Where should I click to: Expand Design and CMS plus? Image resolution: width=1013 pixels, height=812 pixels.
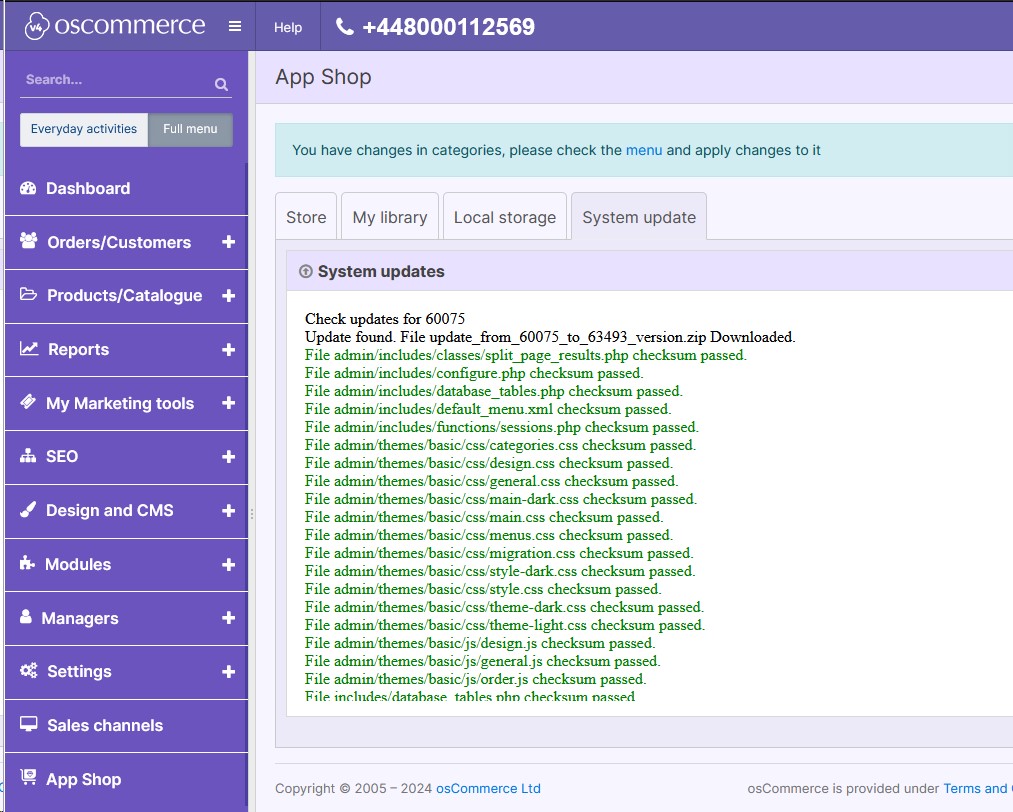tap(228, 510)
